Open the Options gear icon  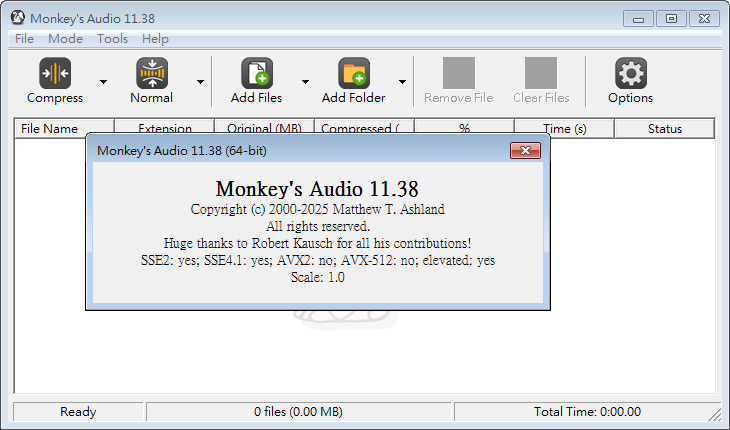(x=631, y=73)
